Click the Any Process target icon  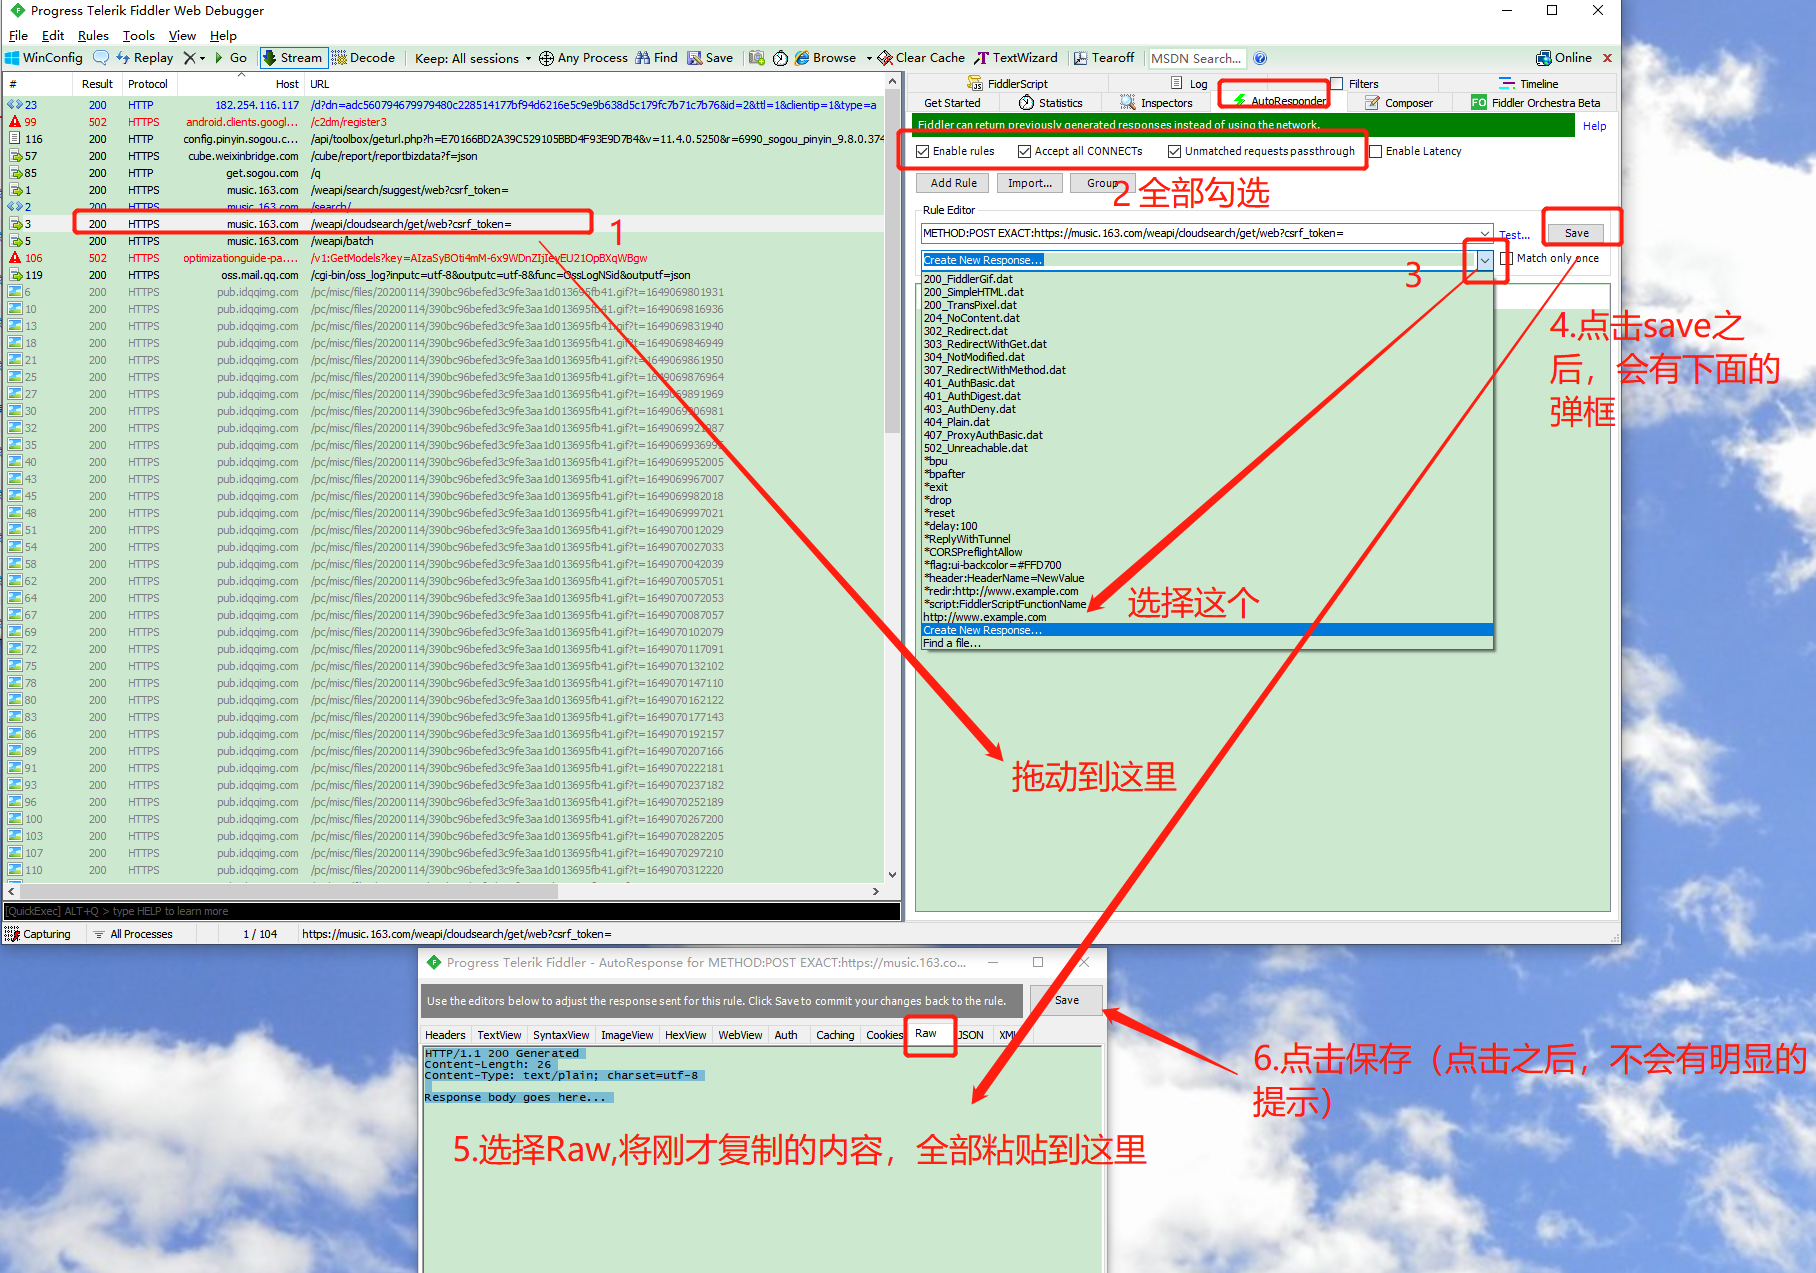click(x=546, y=58)
